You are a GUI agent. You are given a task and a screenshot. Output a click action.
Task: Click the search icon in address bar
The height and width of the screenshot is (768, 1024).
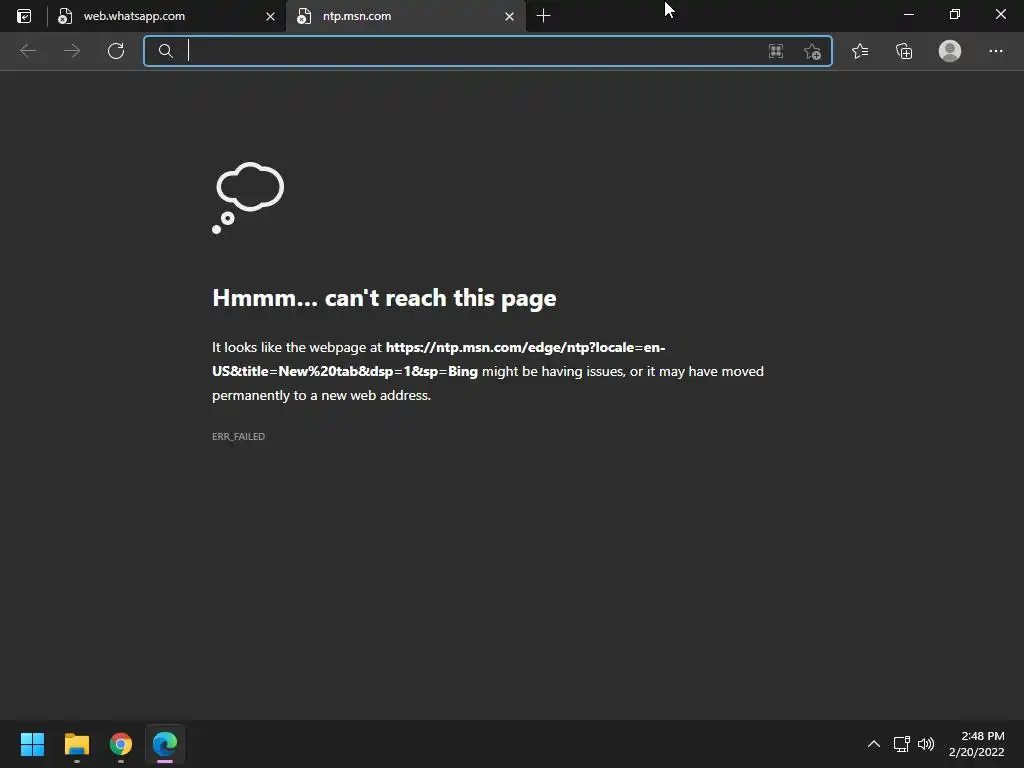click(x=166, y=51)
